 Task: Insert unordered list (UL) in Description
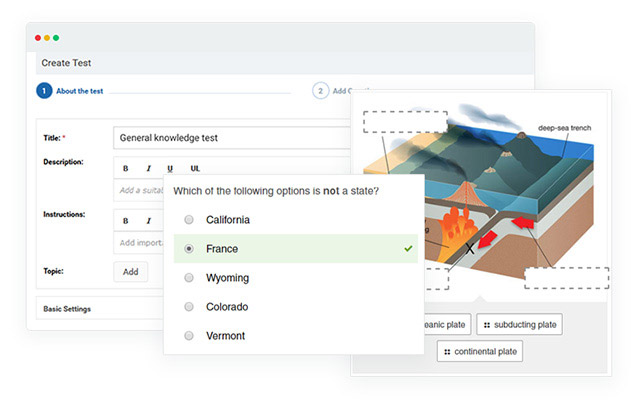(x=195, y=169)
